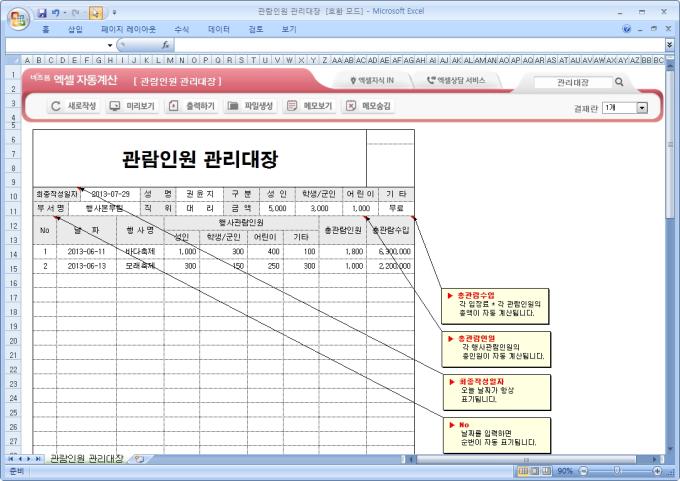
Task: Select the 5,000 adult price cell
Action: point(277,209)
